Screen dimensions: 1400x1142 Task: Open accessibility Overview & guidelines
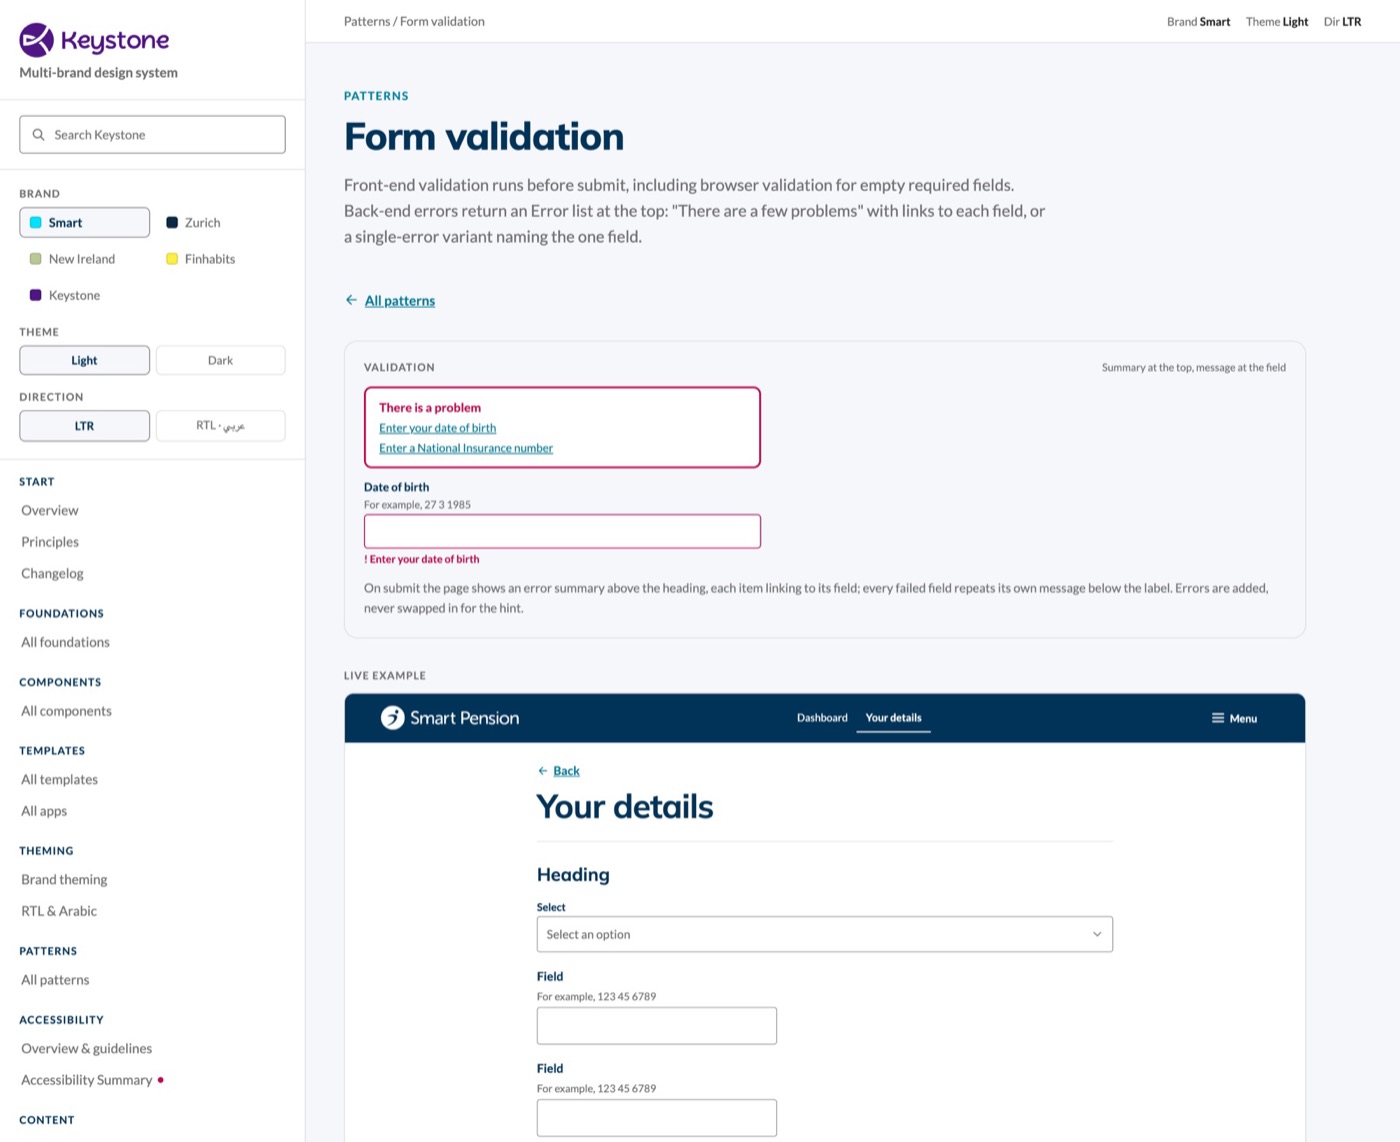[x=87, y=1048]
